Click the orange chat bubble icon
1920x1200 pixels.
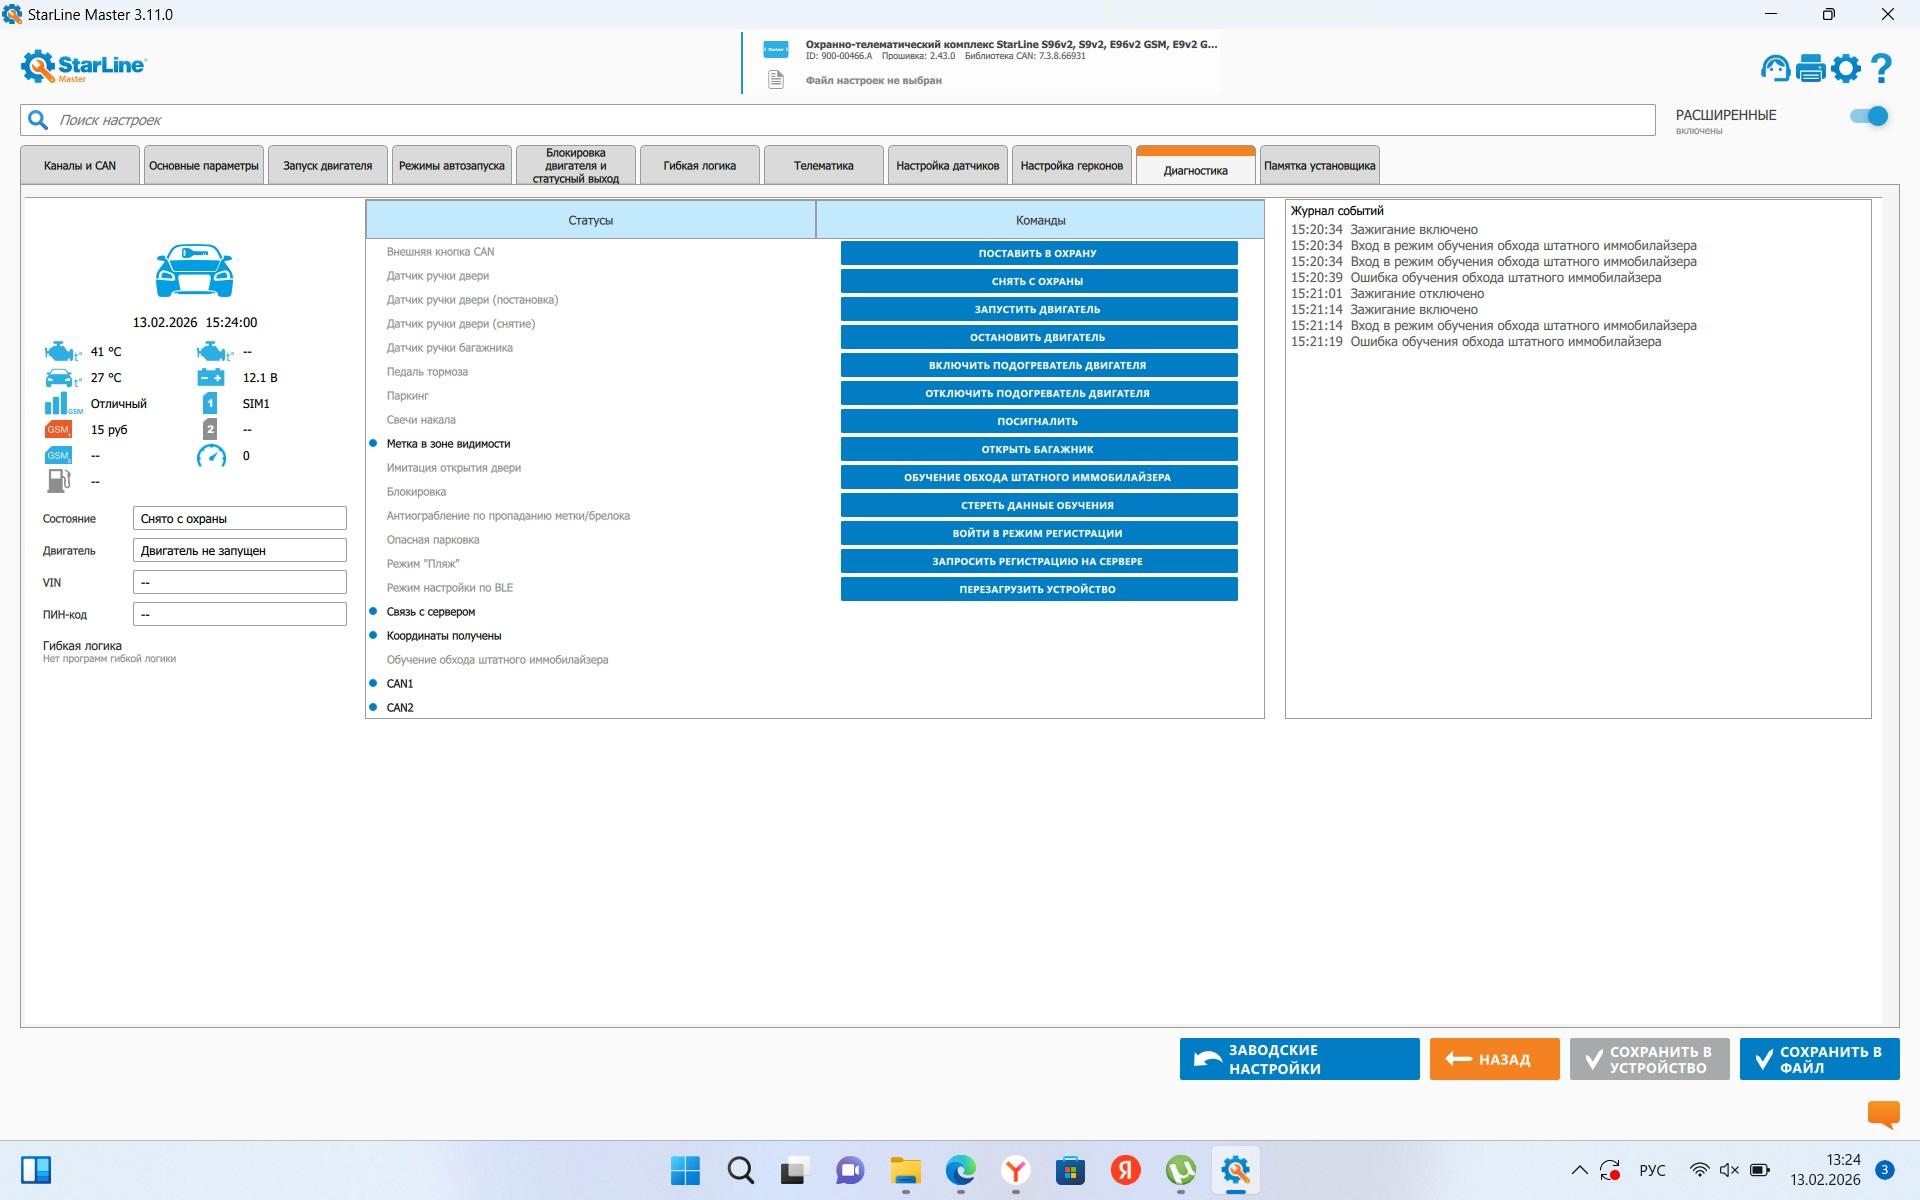point(1883,1113)
